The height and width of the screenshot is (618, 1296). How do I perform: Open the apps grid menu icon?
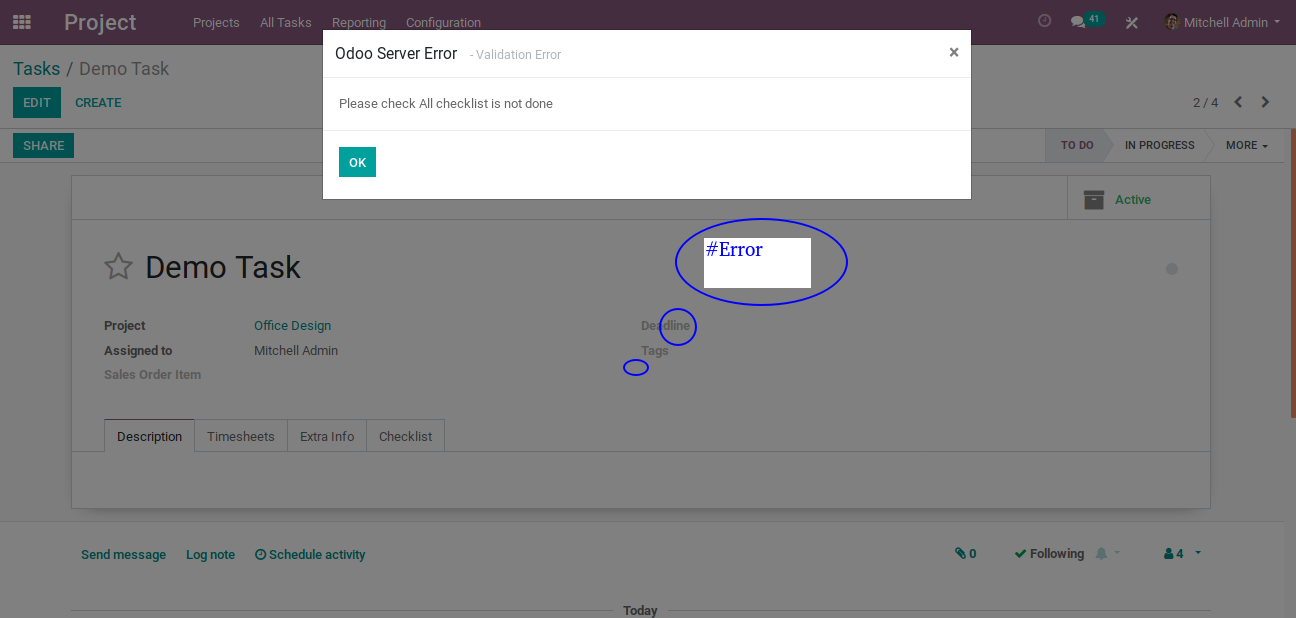(x=22, y=22)
